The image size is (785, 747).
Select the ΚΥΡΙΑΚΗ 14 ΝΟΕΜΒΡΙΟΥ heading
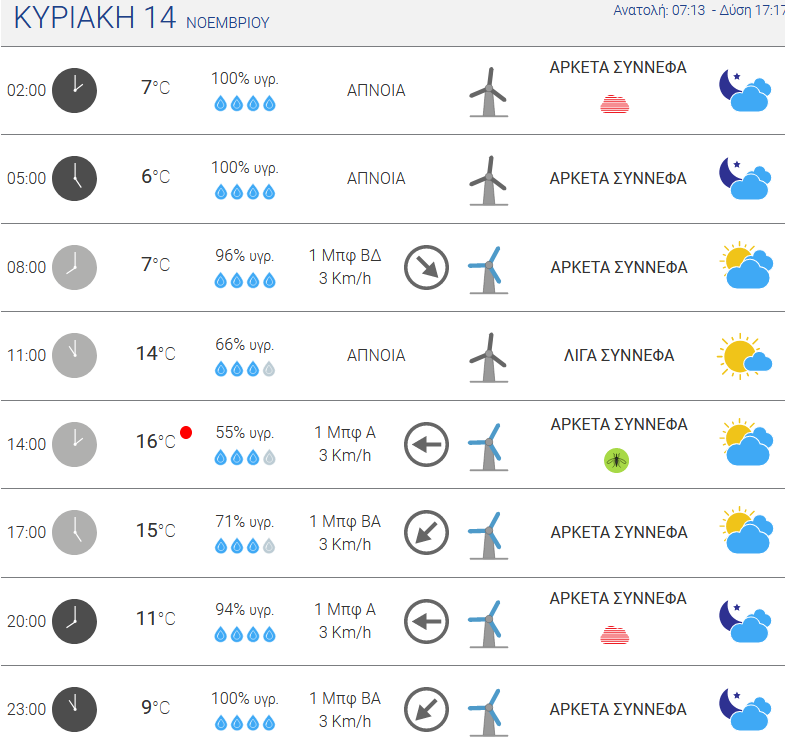(x=142, y=18)
